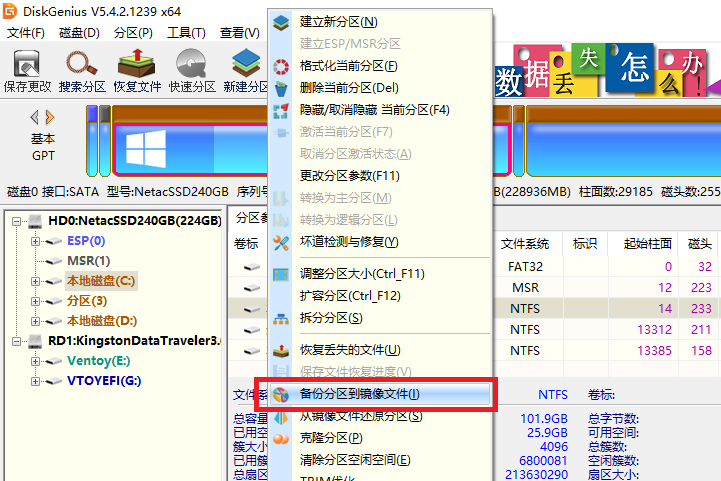
Task: Expand the VTOYEFI(G:) tree node
Action: click(35, 381)
